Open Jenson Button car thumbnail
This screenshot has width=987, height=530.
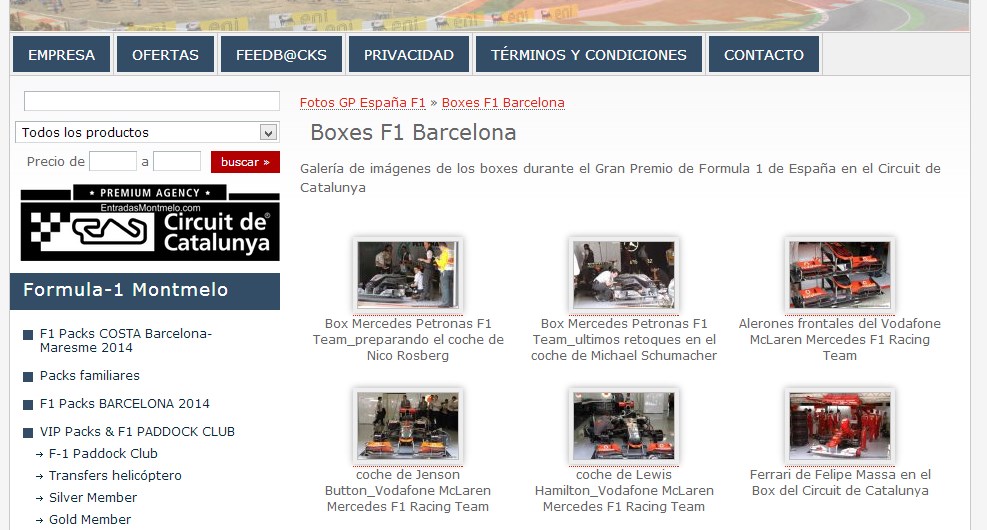[x=408, y=426]
